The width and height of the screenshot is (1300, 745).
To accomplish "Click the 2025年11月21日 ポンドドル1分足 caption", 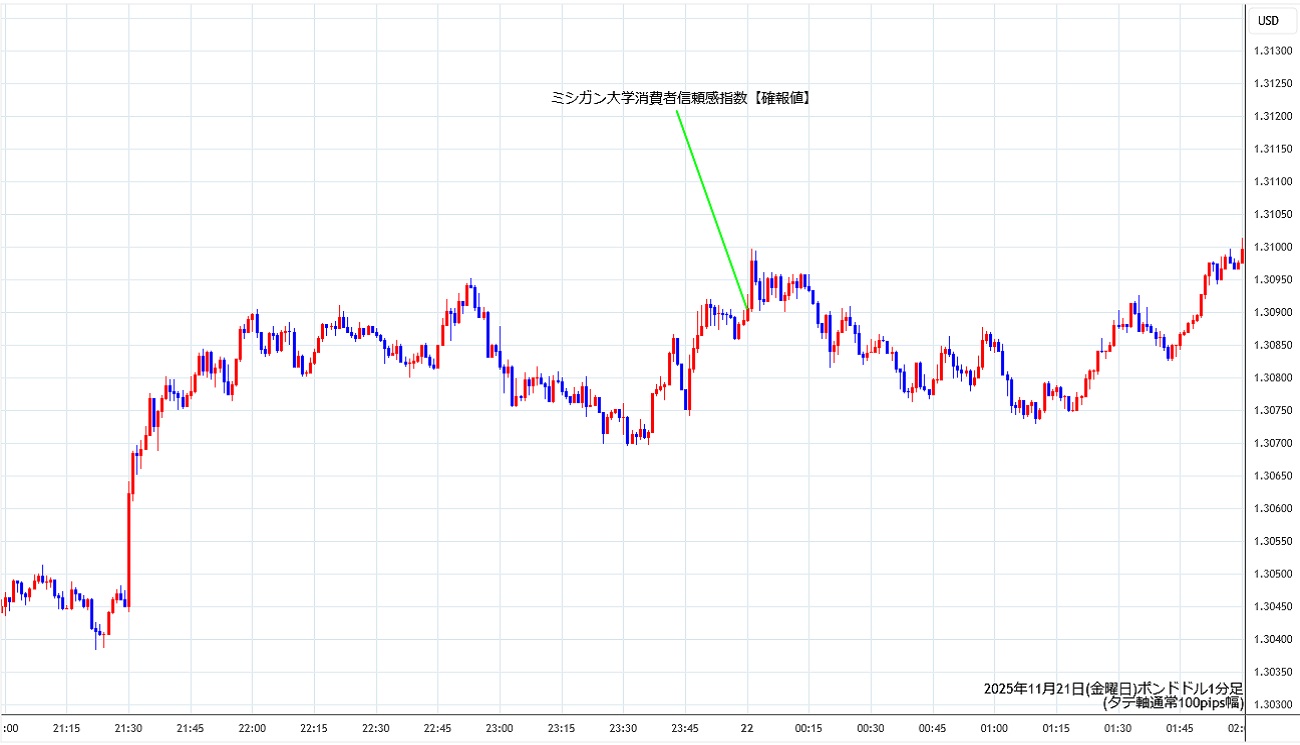I will [1113, 688].
